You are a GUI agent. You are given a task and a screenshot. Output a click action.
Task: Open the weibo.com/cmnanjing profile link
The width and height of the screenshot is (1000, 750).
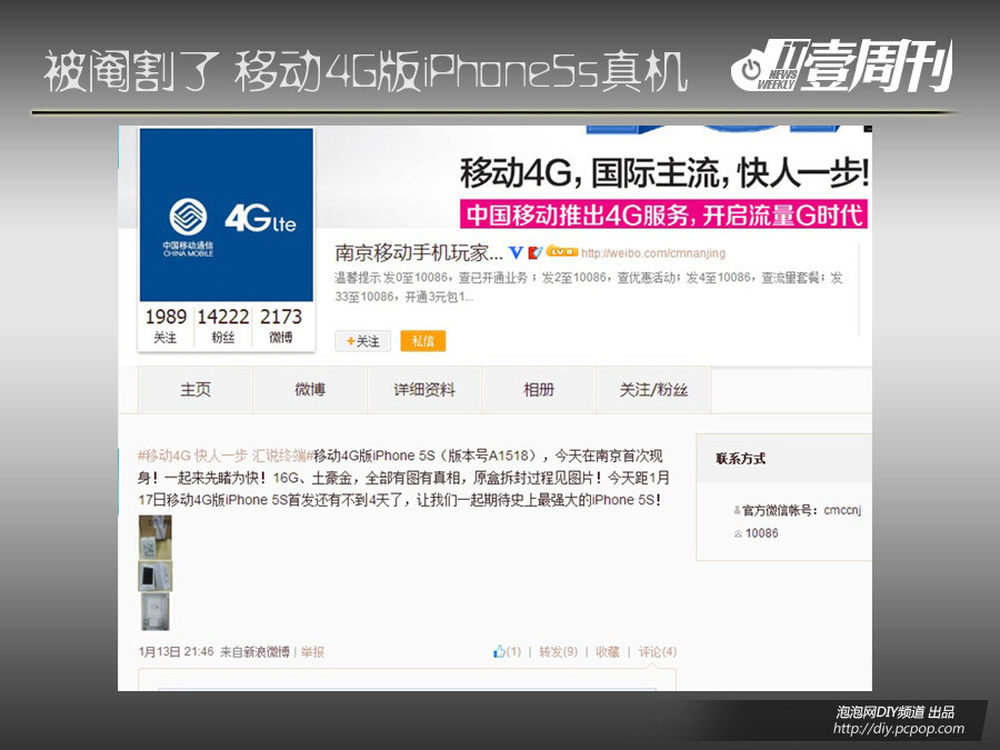coord(653,253)
